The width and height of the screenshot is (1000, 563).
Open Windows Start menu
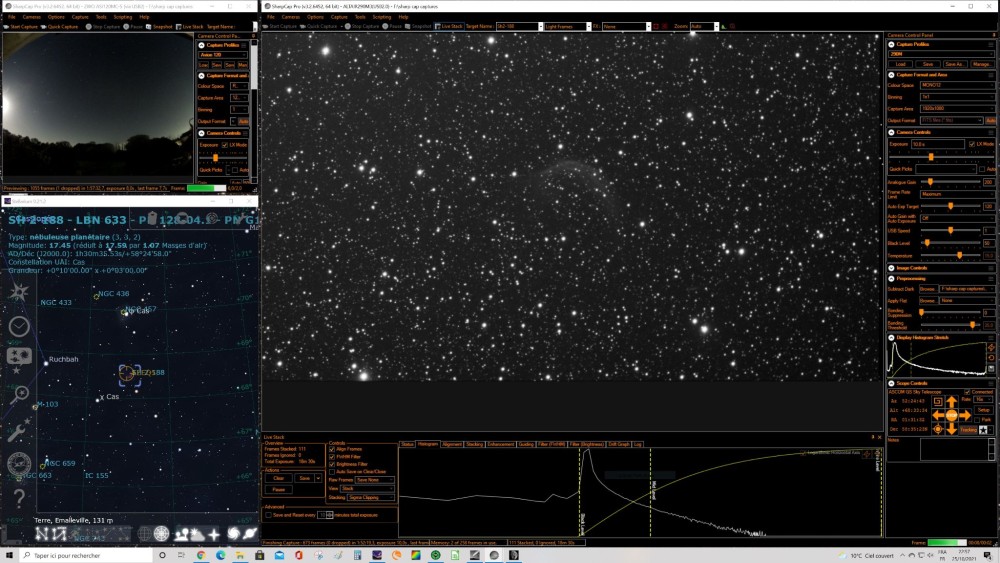tap(9, 555)
